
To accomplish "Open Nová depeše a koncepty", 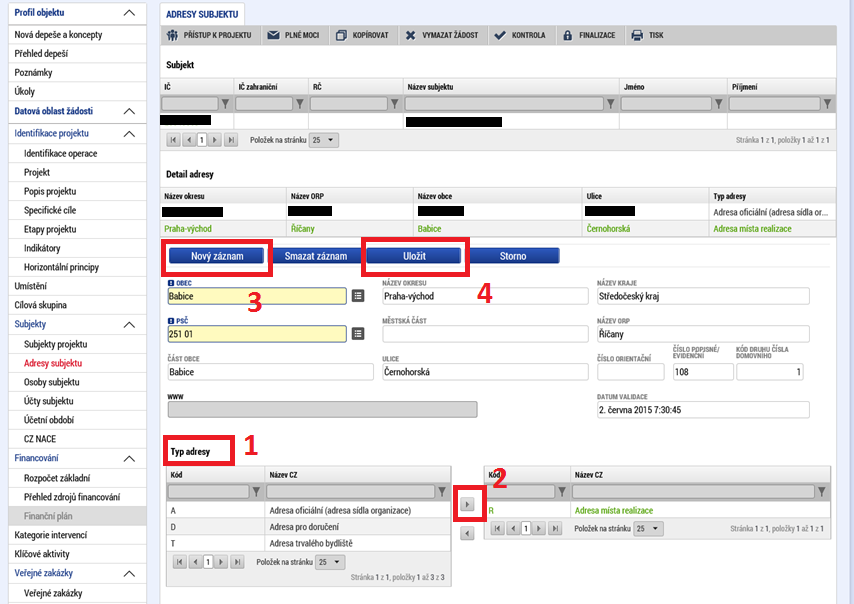I will tap(77, 34).
